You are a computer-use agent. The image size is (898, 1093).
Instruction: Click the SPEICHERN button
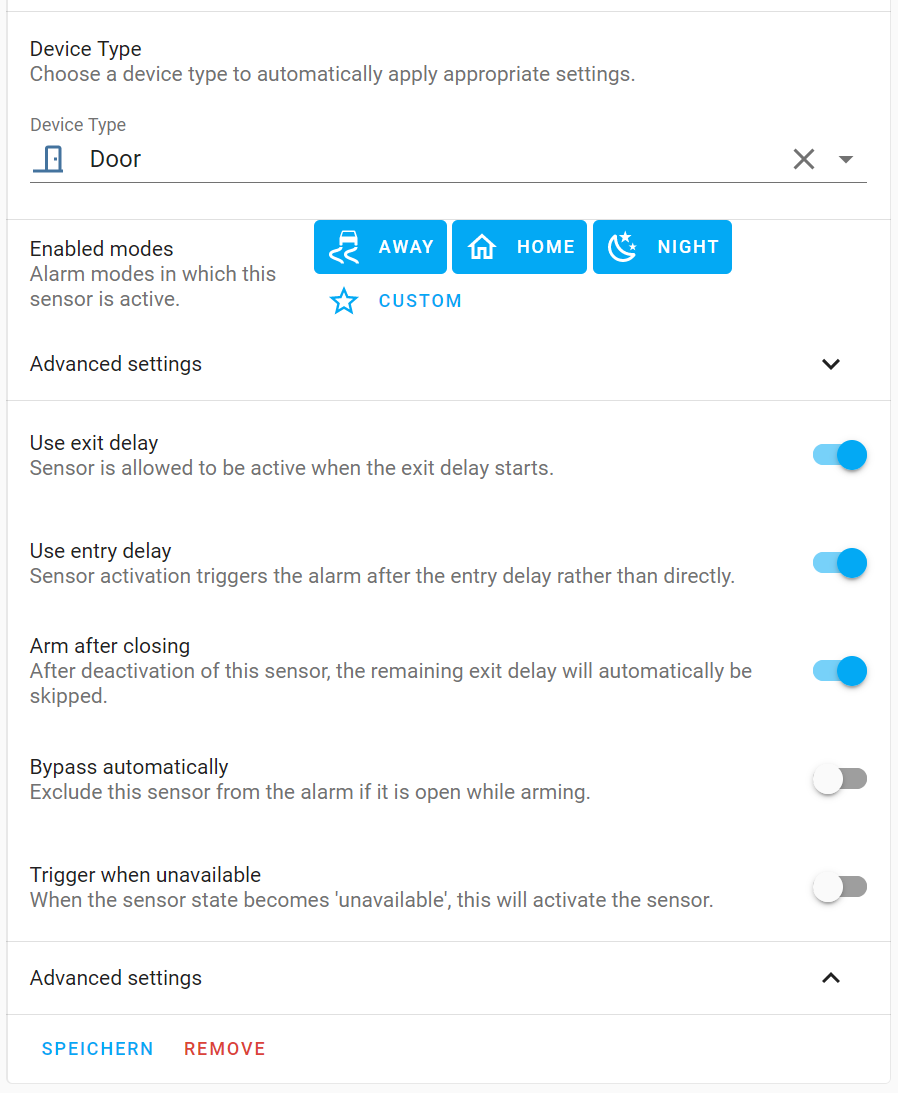(x=97, y=1048)
